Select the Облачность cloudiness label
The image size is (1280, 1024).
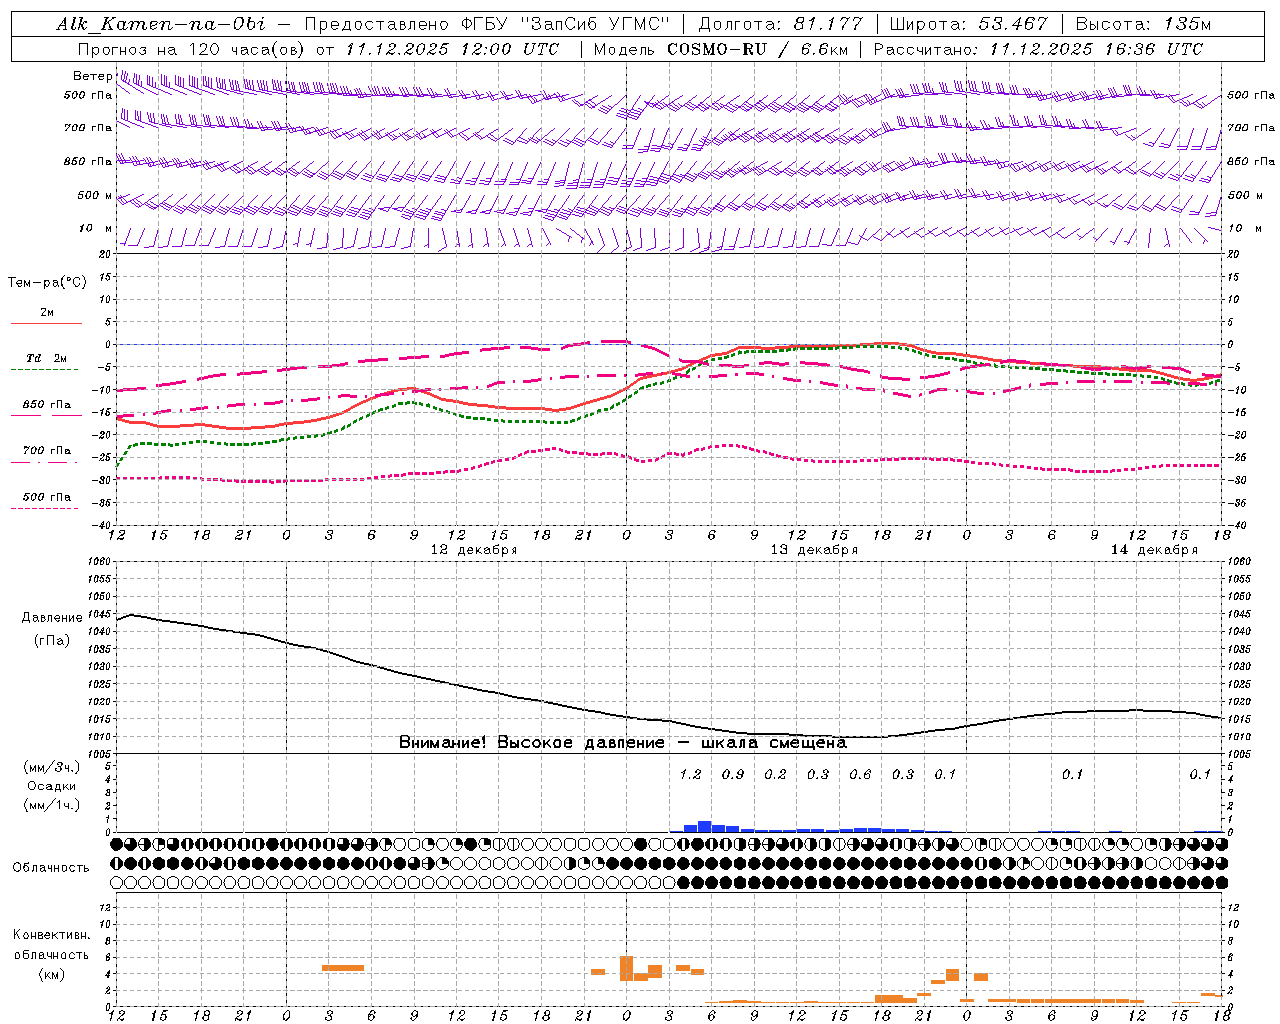(x=51, y=868)
